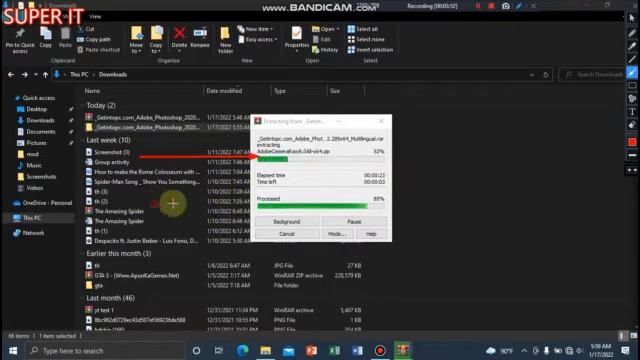
Task: Open the View ribbon tab
Action: pyautogui.click(x=95, y=16)
